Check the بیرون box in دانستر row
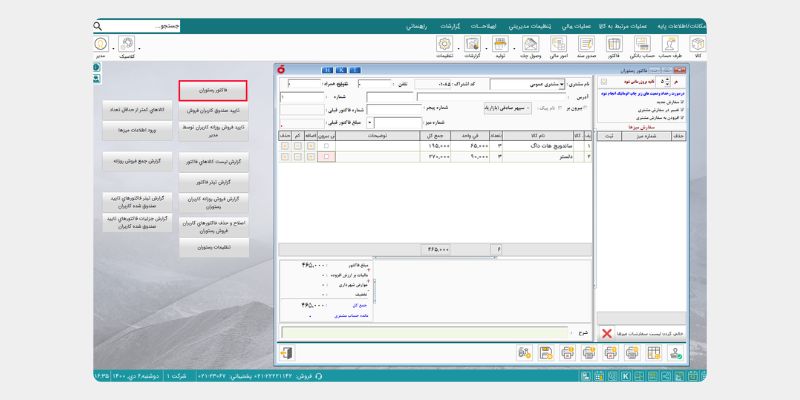The height and width of the screenshot is (400, 800). (327, 157)
